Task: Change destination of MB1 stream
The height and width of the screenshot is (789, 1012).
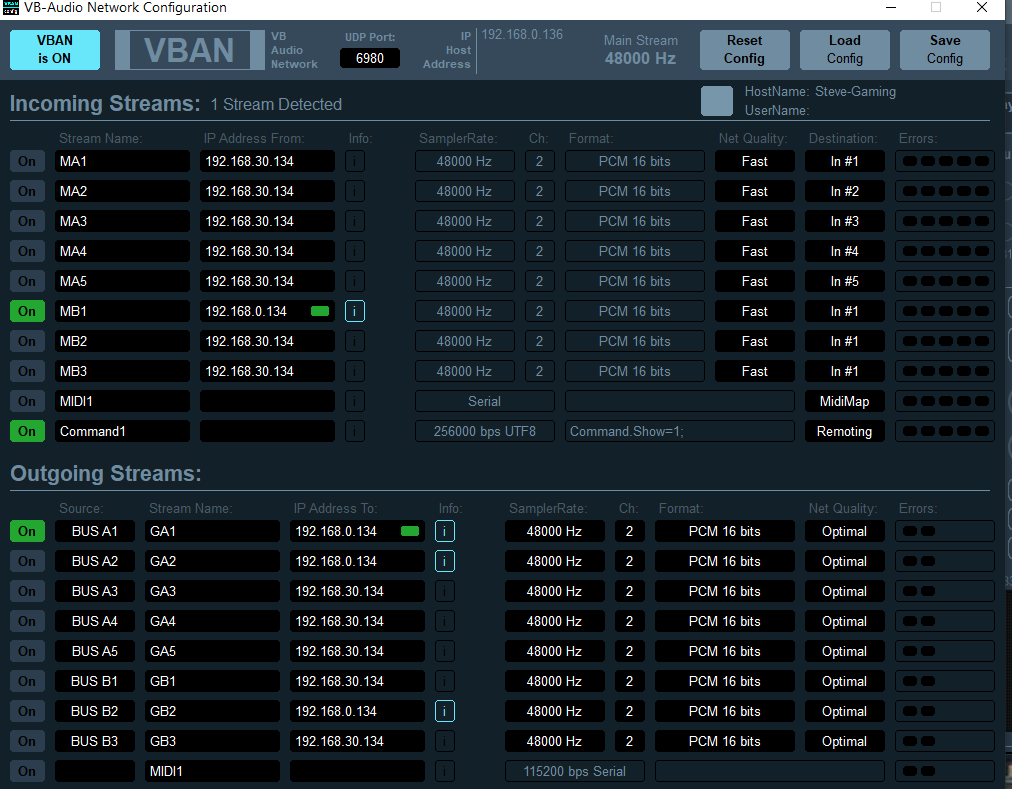Action: [844, 311]
